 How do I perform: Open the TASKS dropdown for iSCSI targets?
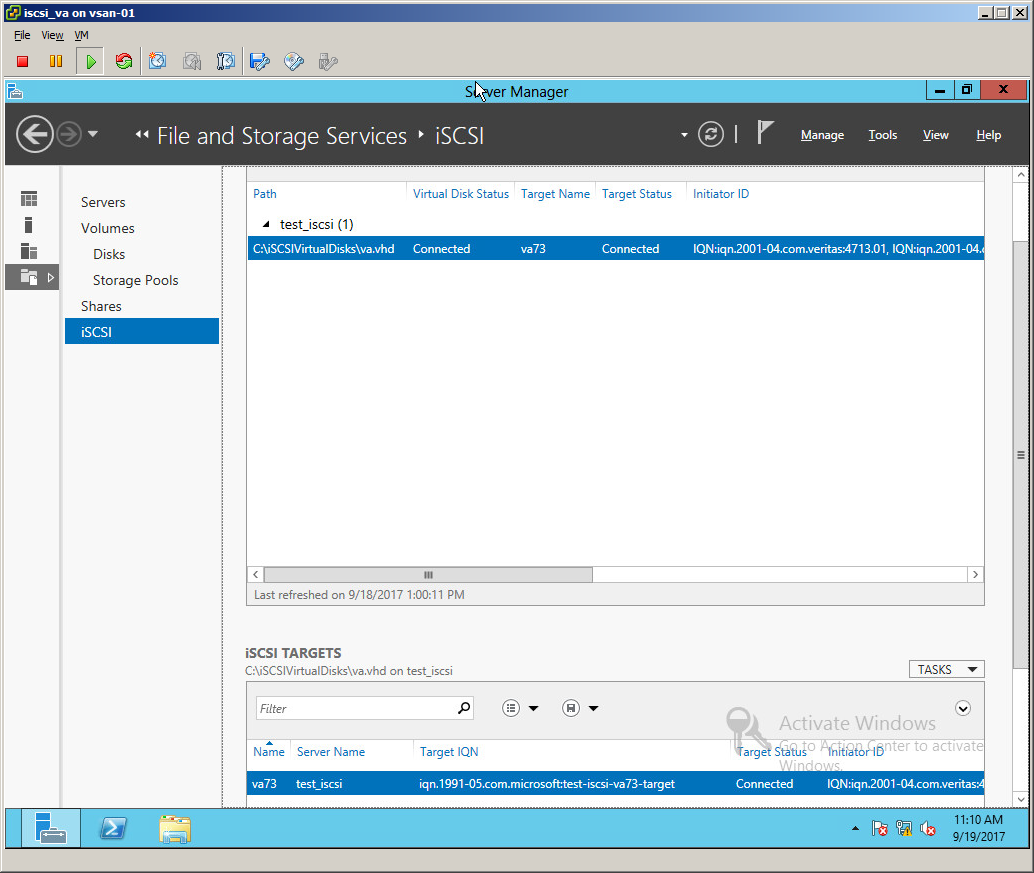click(945, 668)
